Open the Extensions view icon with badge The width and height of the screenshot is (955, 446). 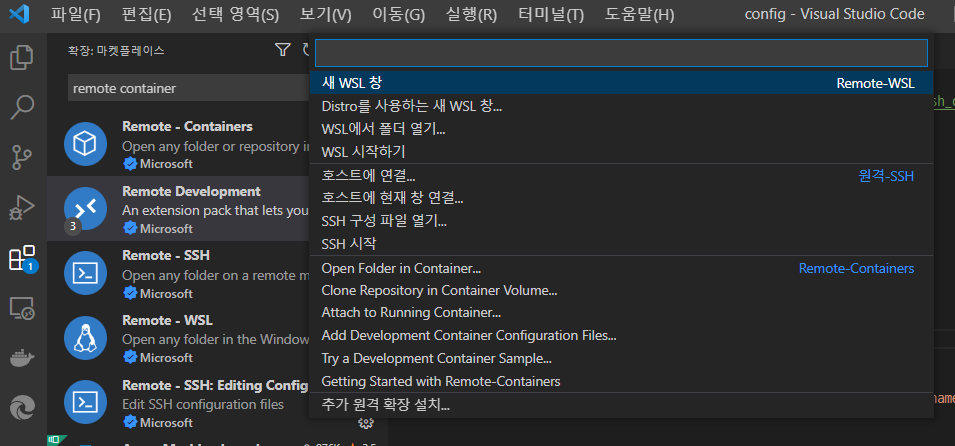(x=23, y=259)
